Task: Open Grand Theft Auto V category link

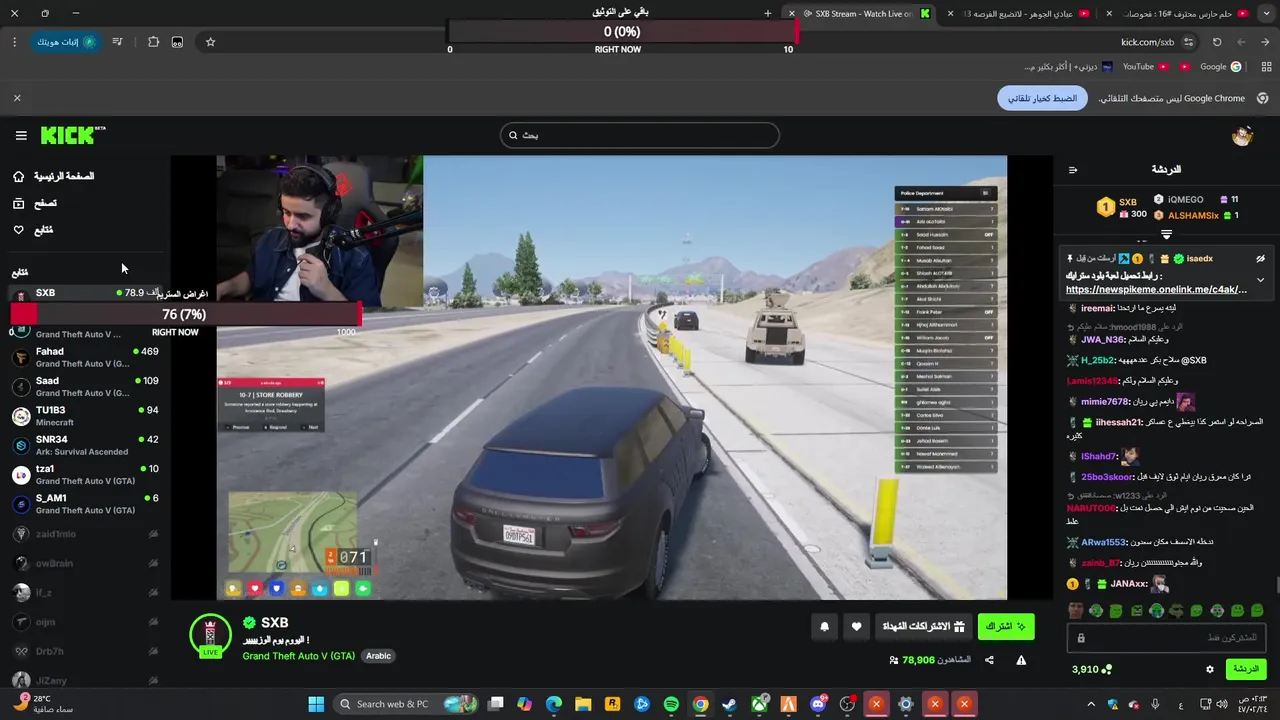Action: (298, 656)
